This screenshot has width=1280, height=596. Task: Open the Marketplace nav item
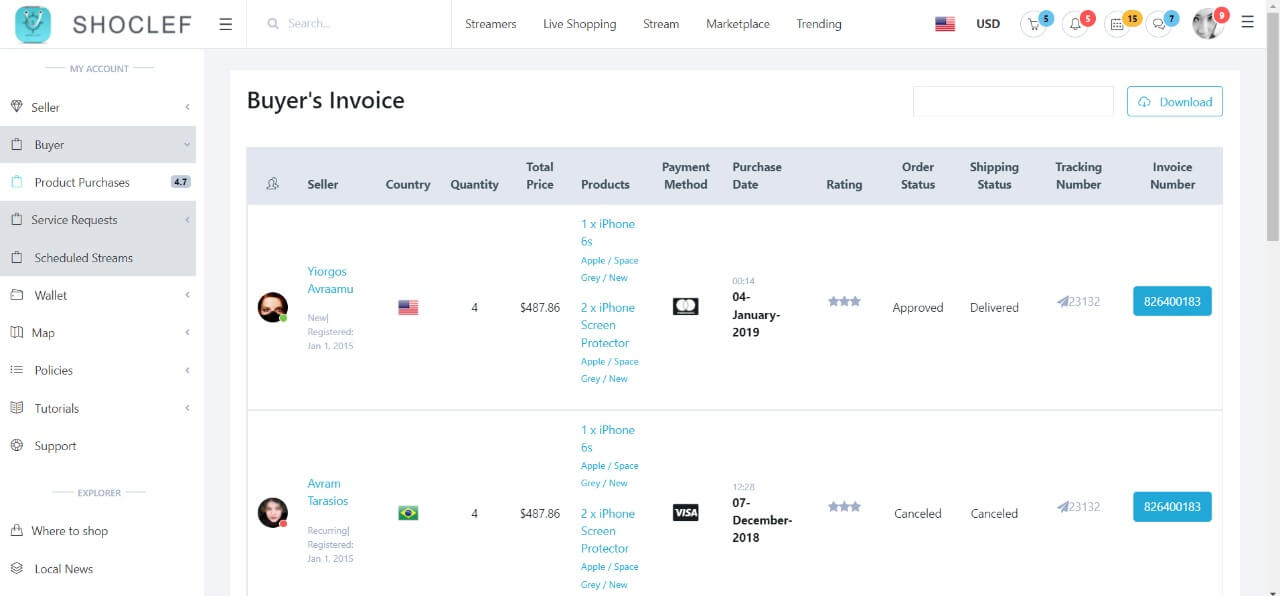click(x=737, y=24)
